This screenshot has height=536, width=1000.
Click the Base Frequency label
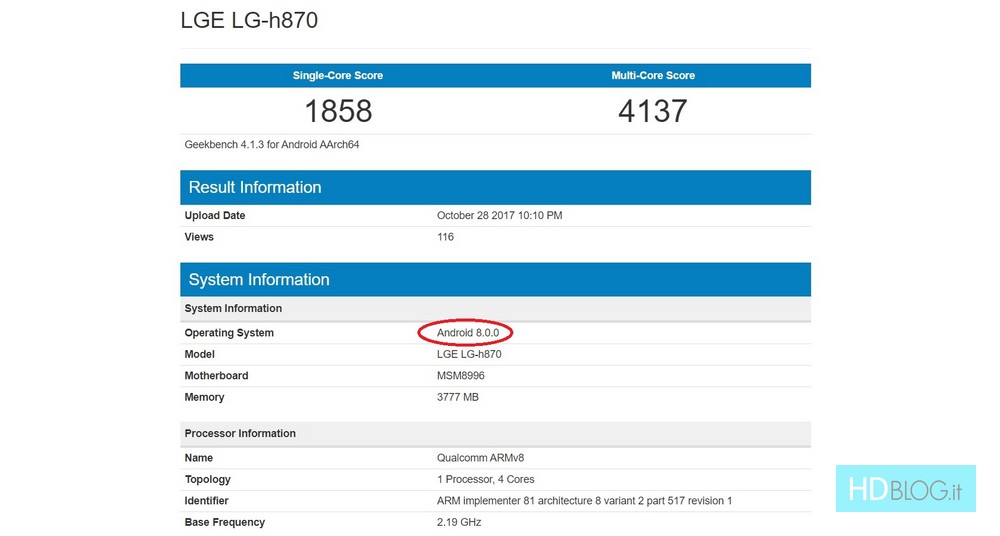[224, 522]
